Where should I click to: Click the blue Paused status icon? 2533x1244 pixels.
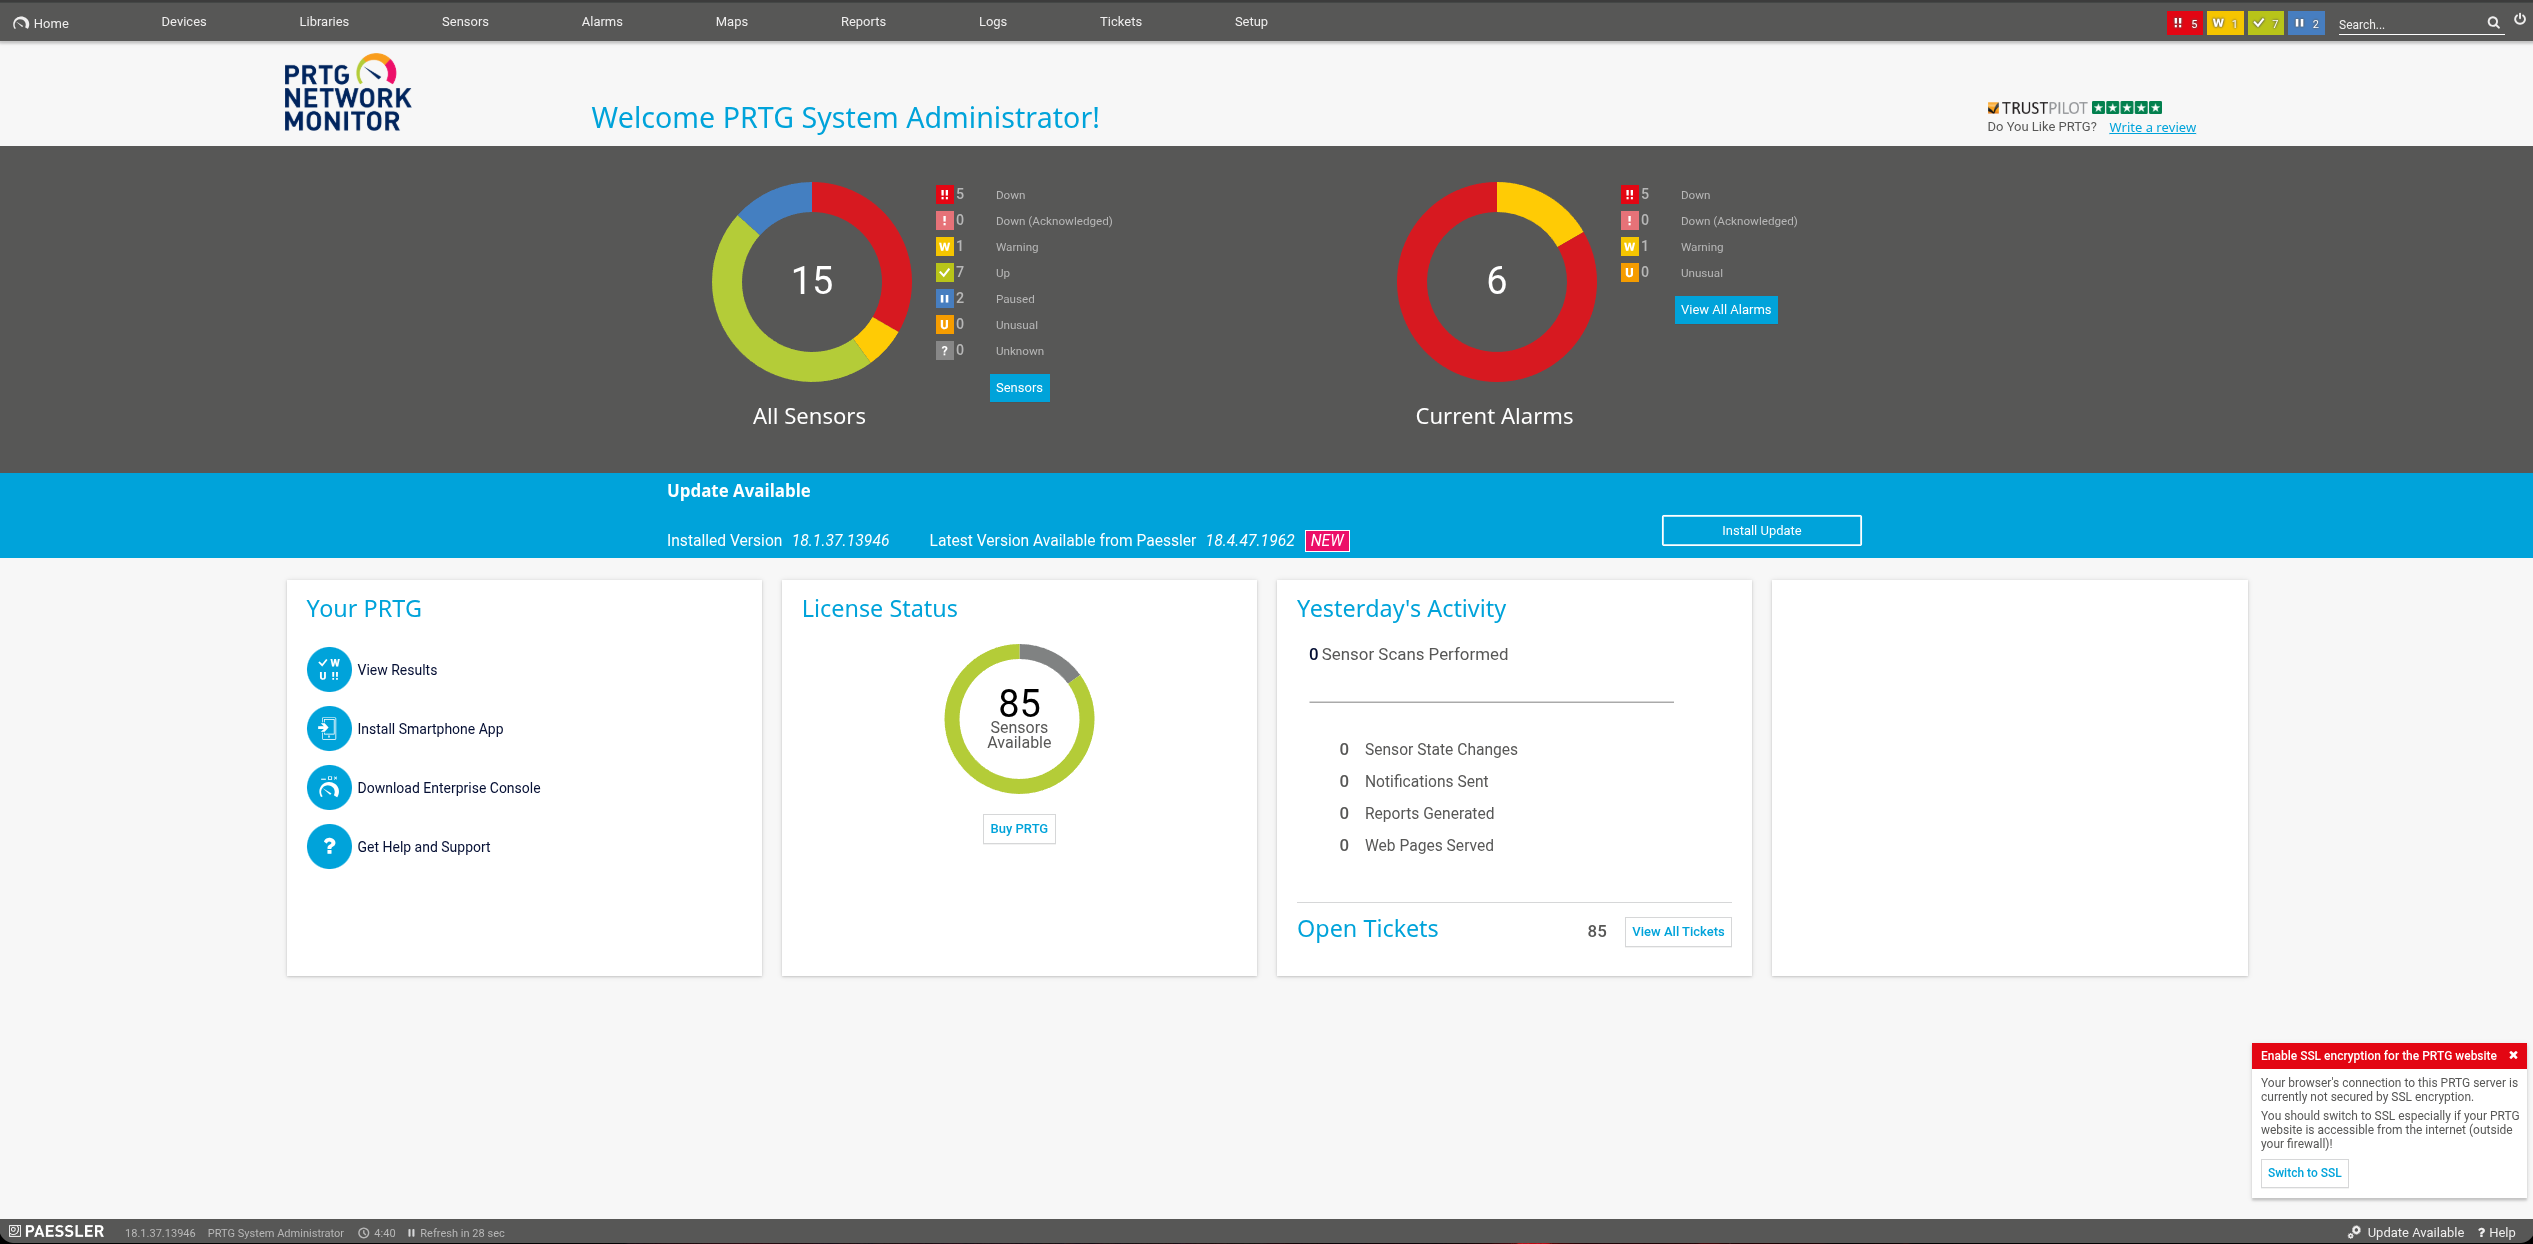coord(944,299)
